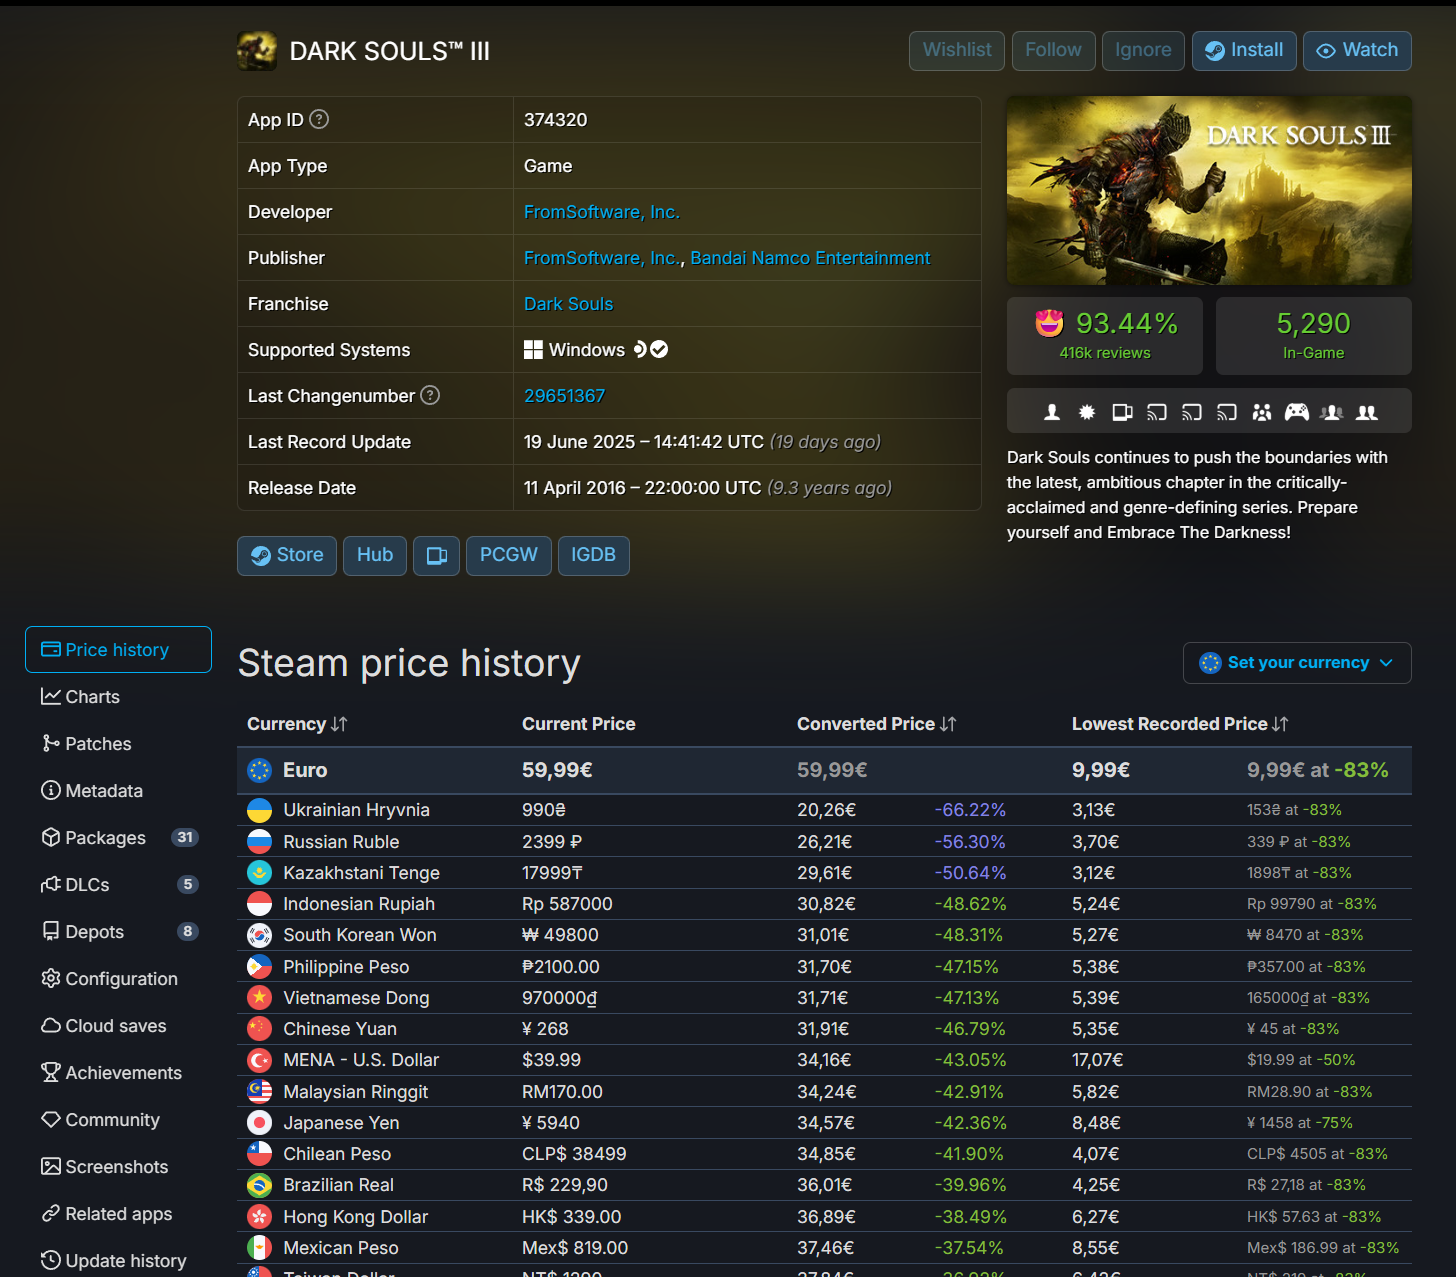Image resolution: width=1456 pixels, height=1277 pixels.
Task: Click the -66.22% difference in the Hryvnia row
Action: (x=970, y=810)
